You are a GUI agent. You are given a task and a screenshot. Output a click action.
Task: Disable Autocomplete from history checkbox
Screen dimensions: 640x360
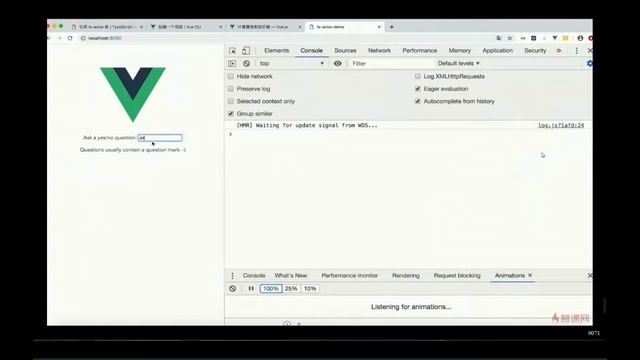click(x=418, y=101)
